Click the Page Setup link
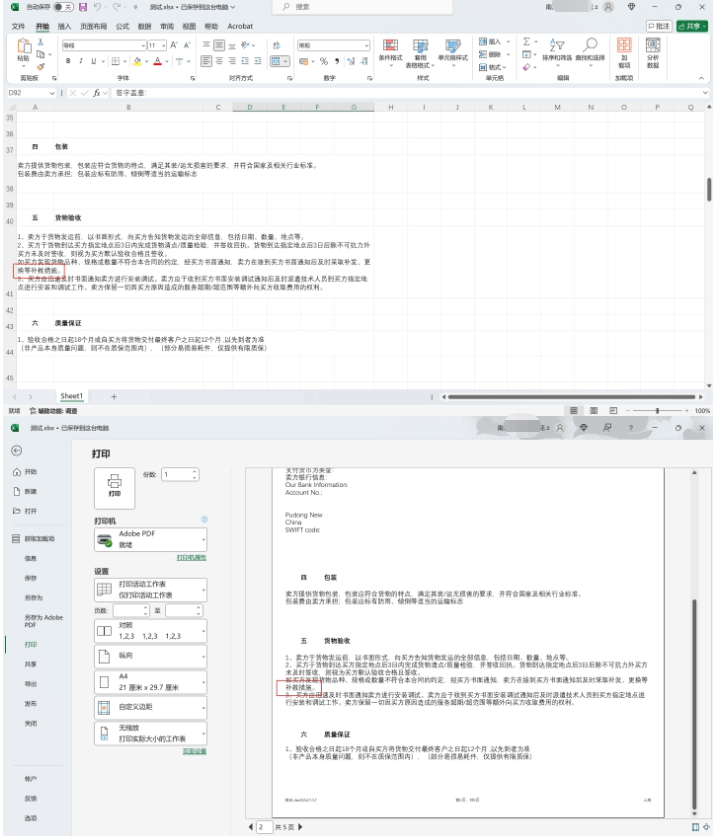This screenshot has width=713, height=840. point(195,752)
